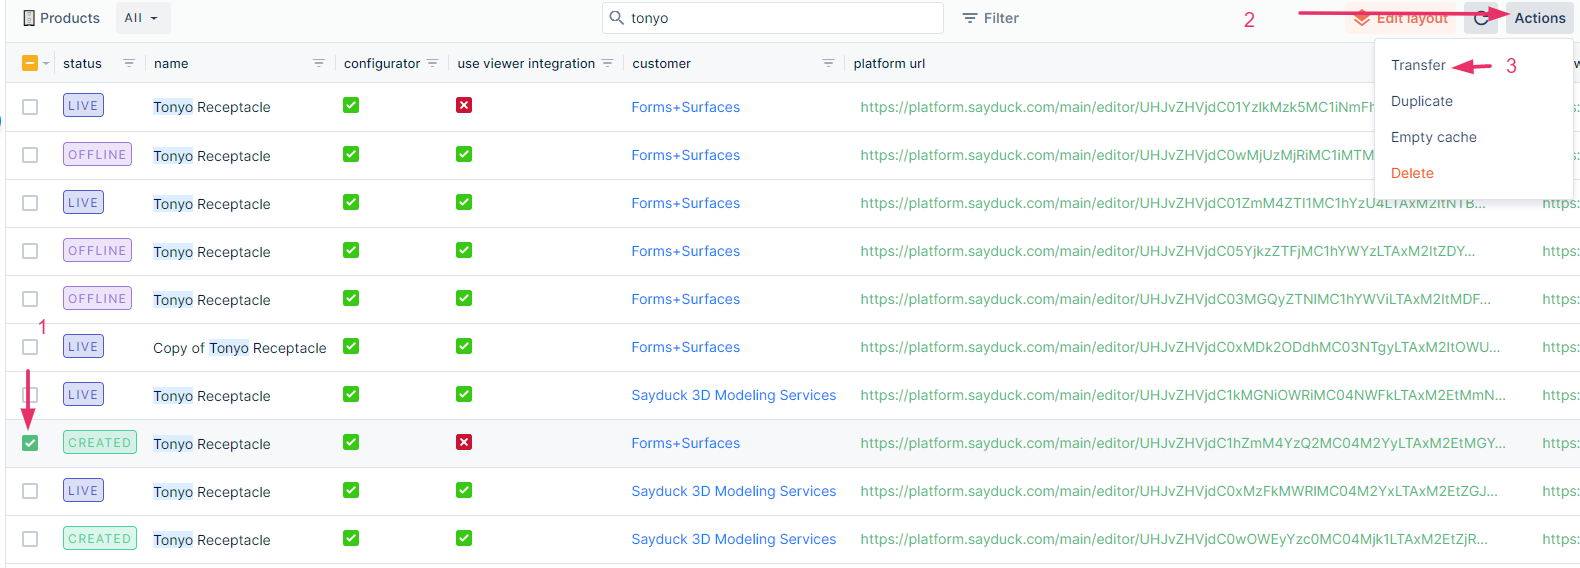Image resolution: width=1580 pixels, height=568 pixels.
Task: Click the Products document icon
Action: [x=29, y=18]
